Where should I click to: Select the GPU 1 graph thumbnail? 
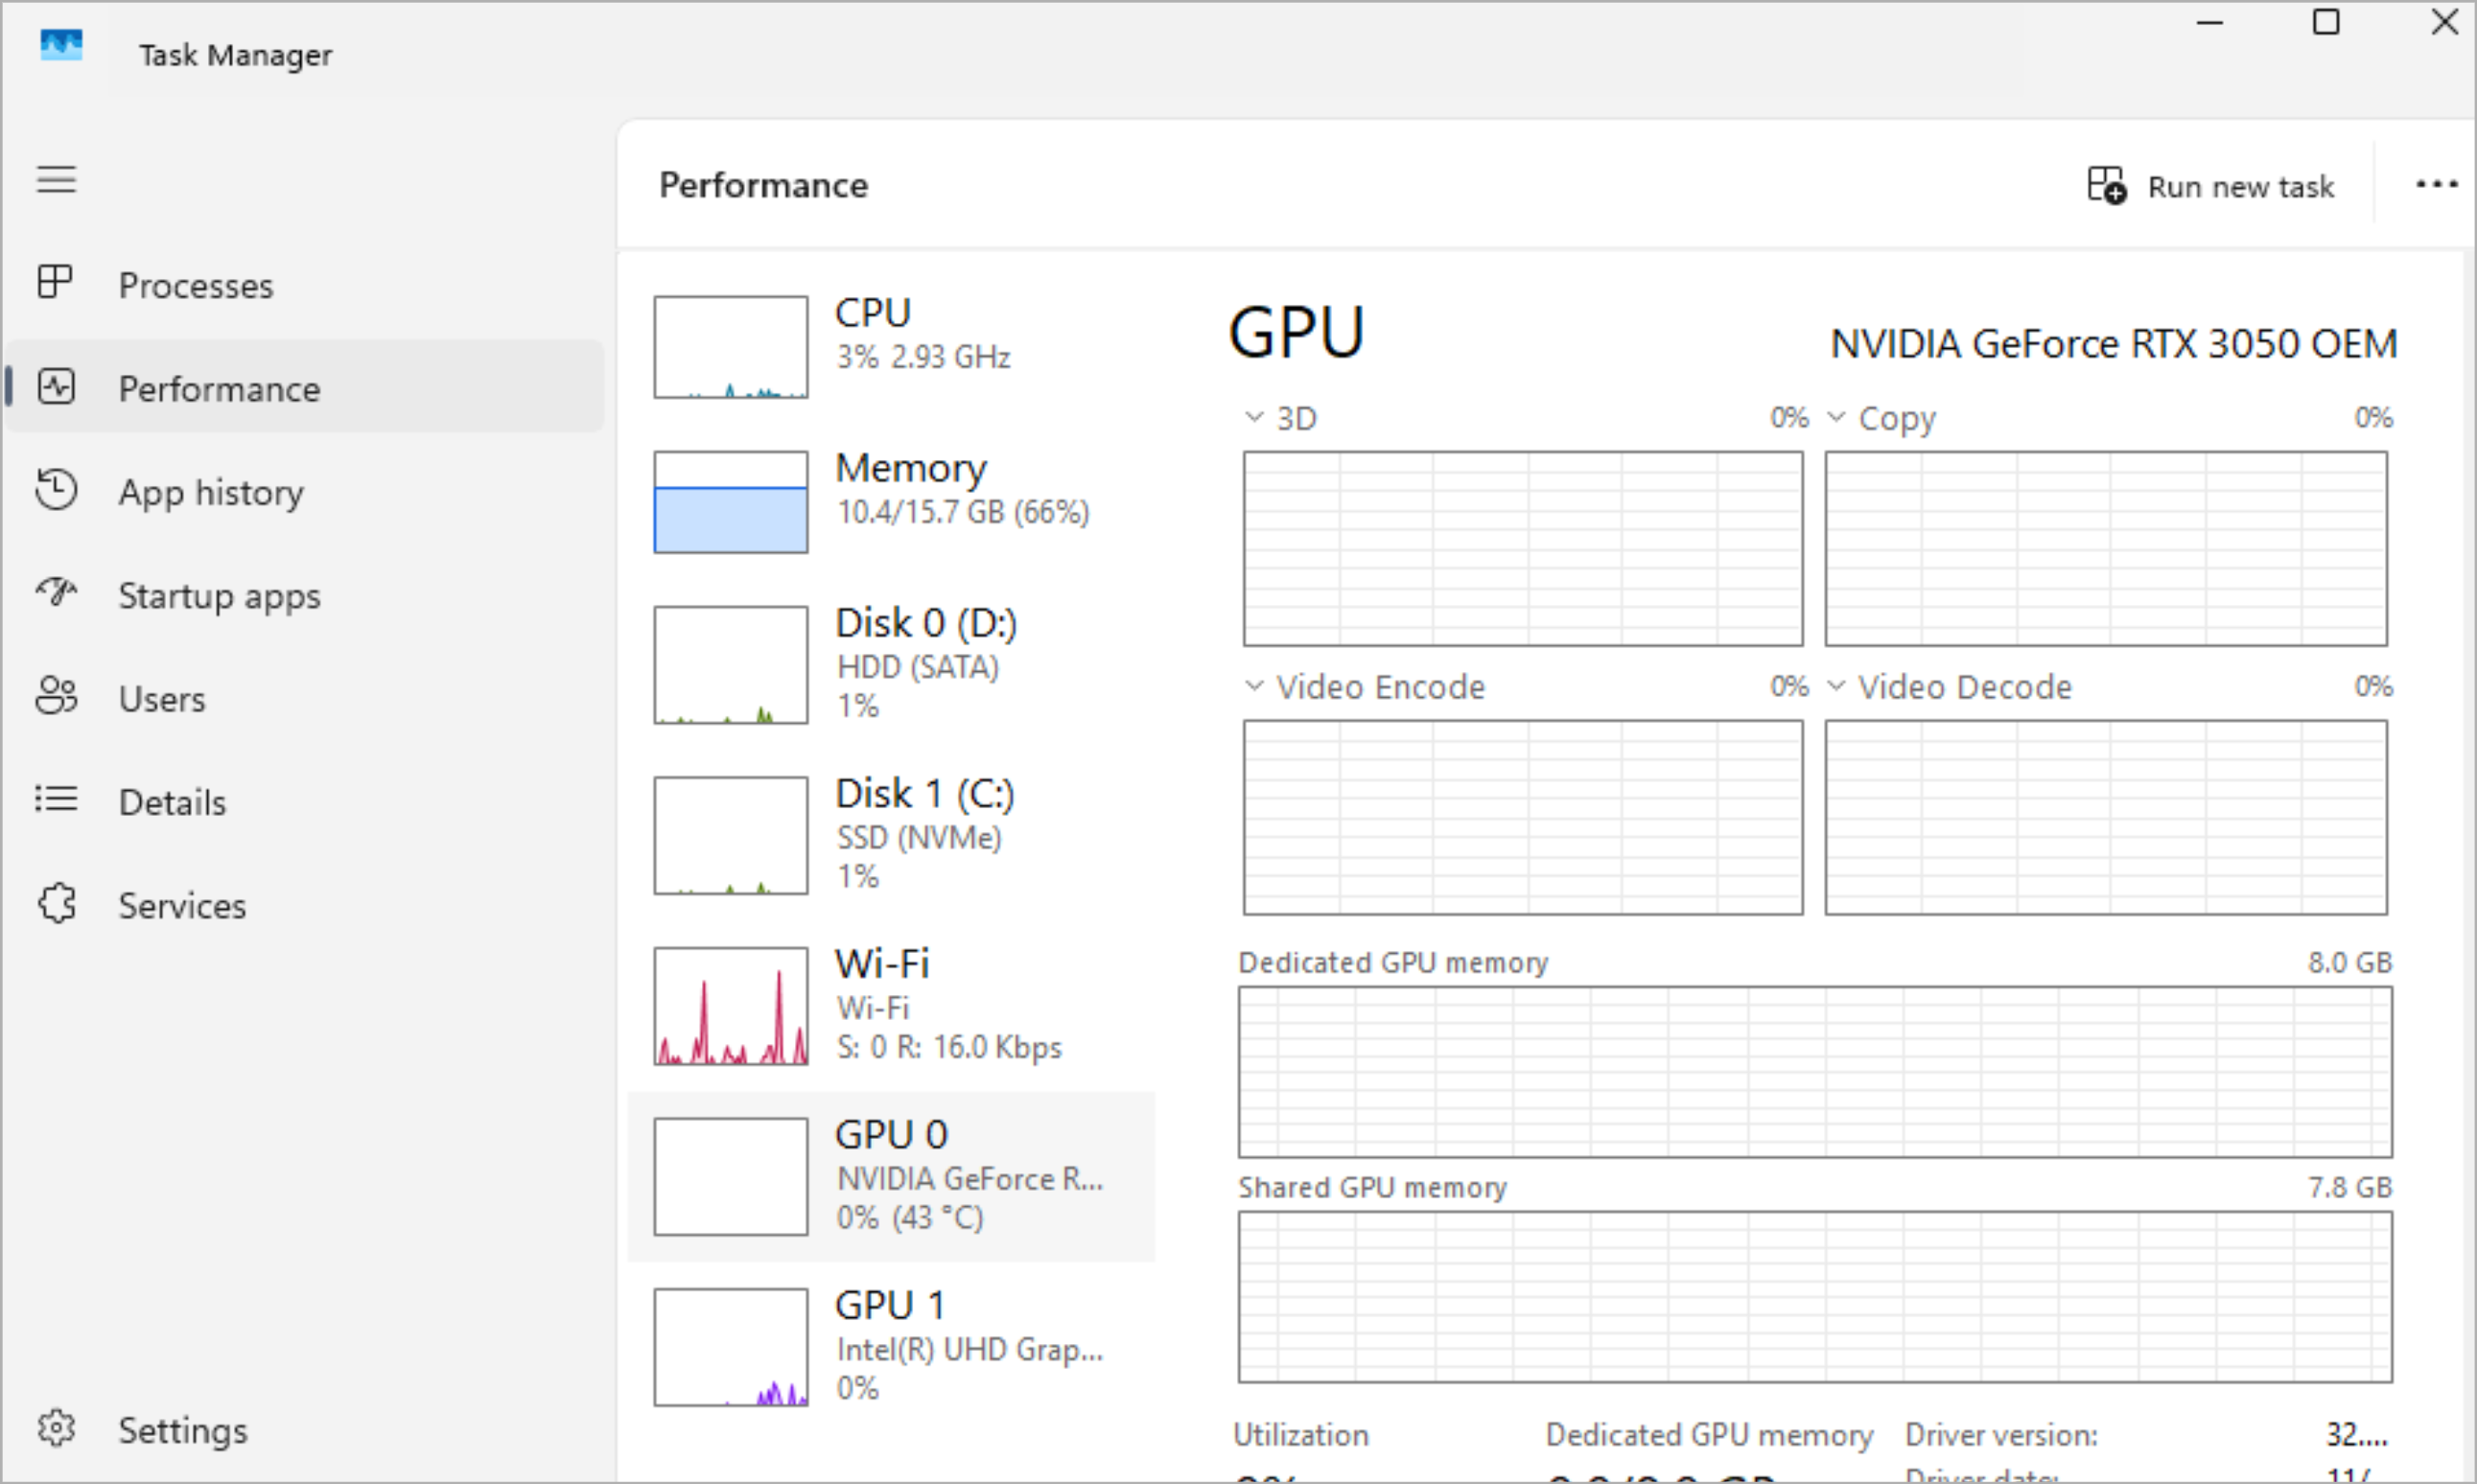pyautogui.click(x=731, y=1347)
